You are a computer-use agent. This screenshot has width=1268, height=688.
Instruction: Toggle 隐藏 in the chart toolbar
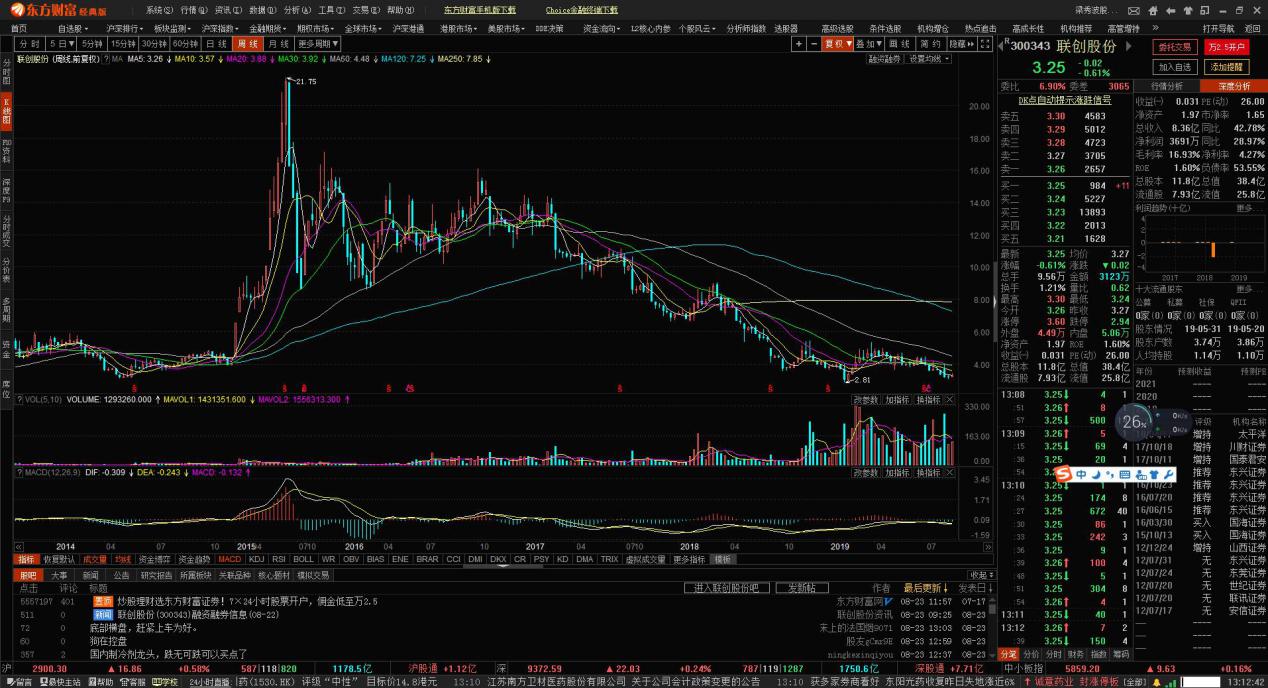tap(961, 44)
